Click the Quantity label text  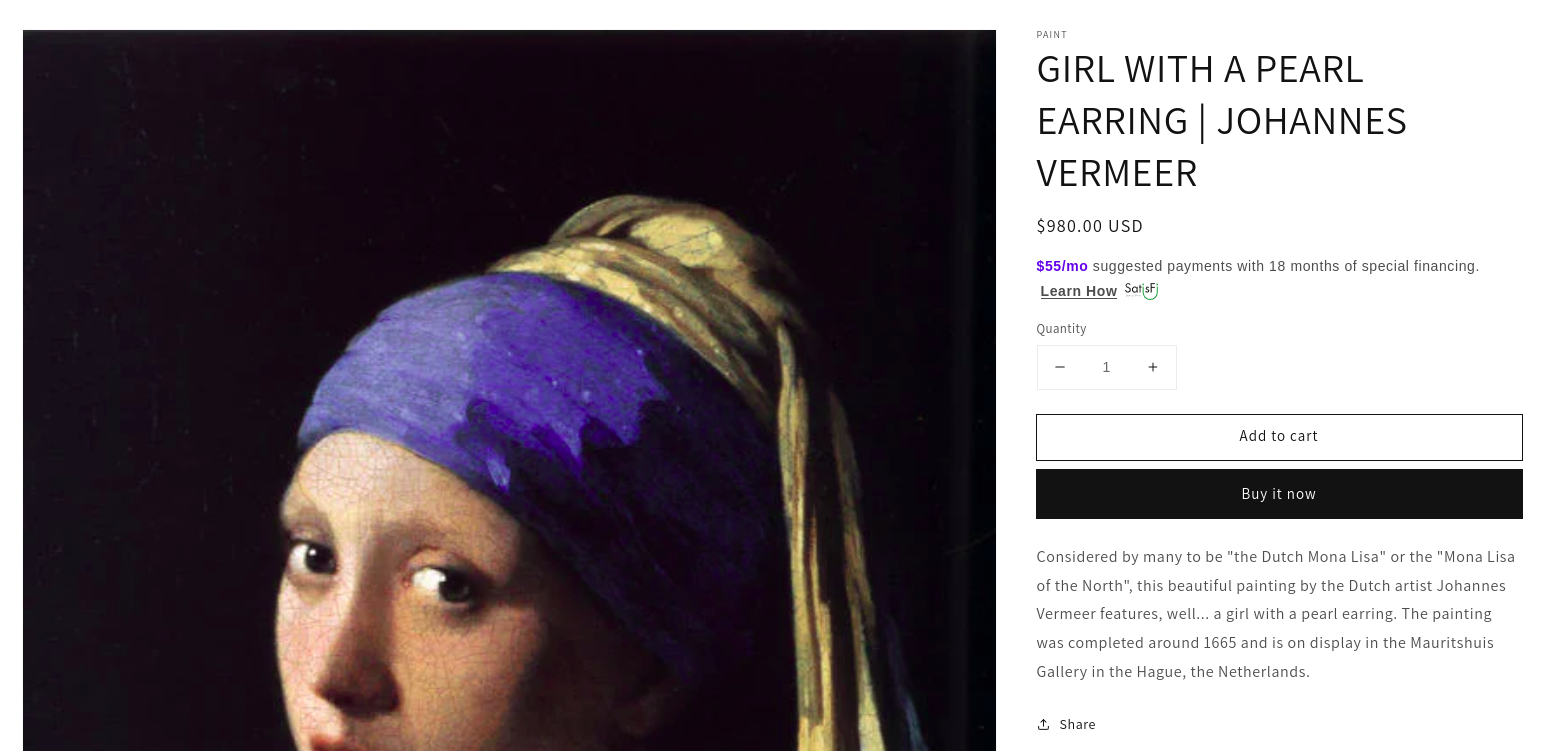(1061, 329)
